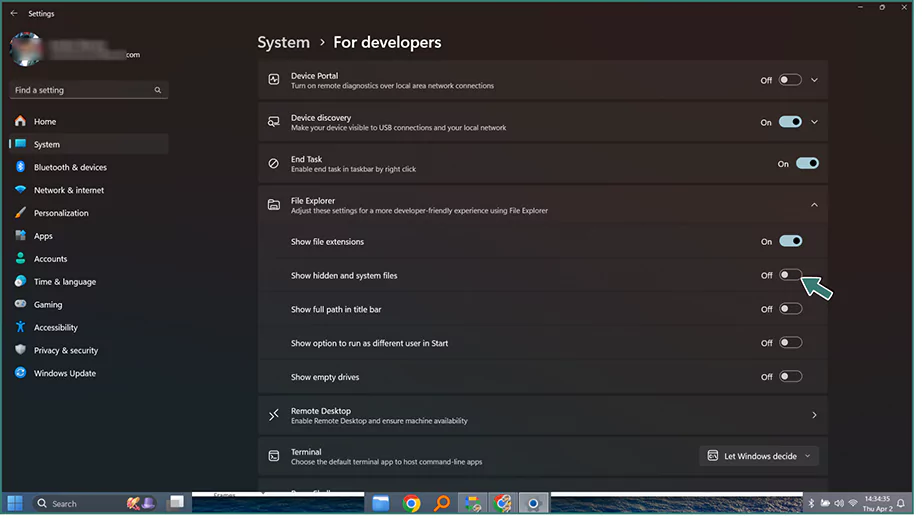
Task: Click the Device Portal icon
Action: (276, 80)
